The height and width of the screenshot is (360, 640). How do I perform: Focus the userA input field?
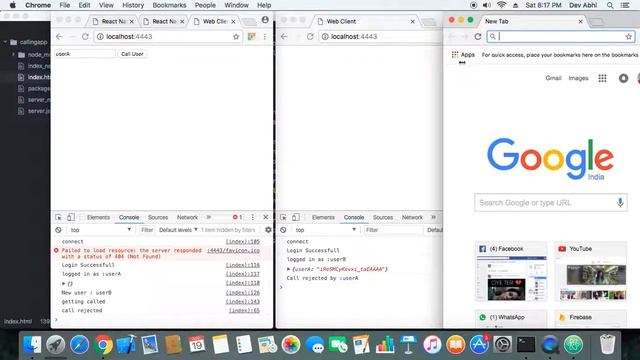point(84,54)
